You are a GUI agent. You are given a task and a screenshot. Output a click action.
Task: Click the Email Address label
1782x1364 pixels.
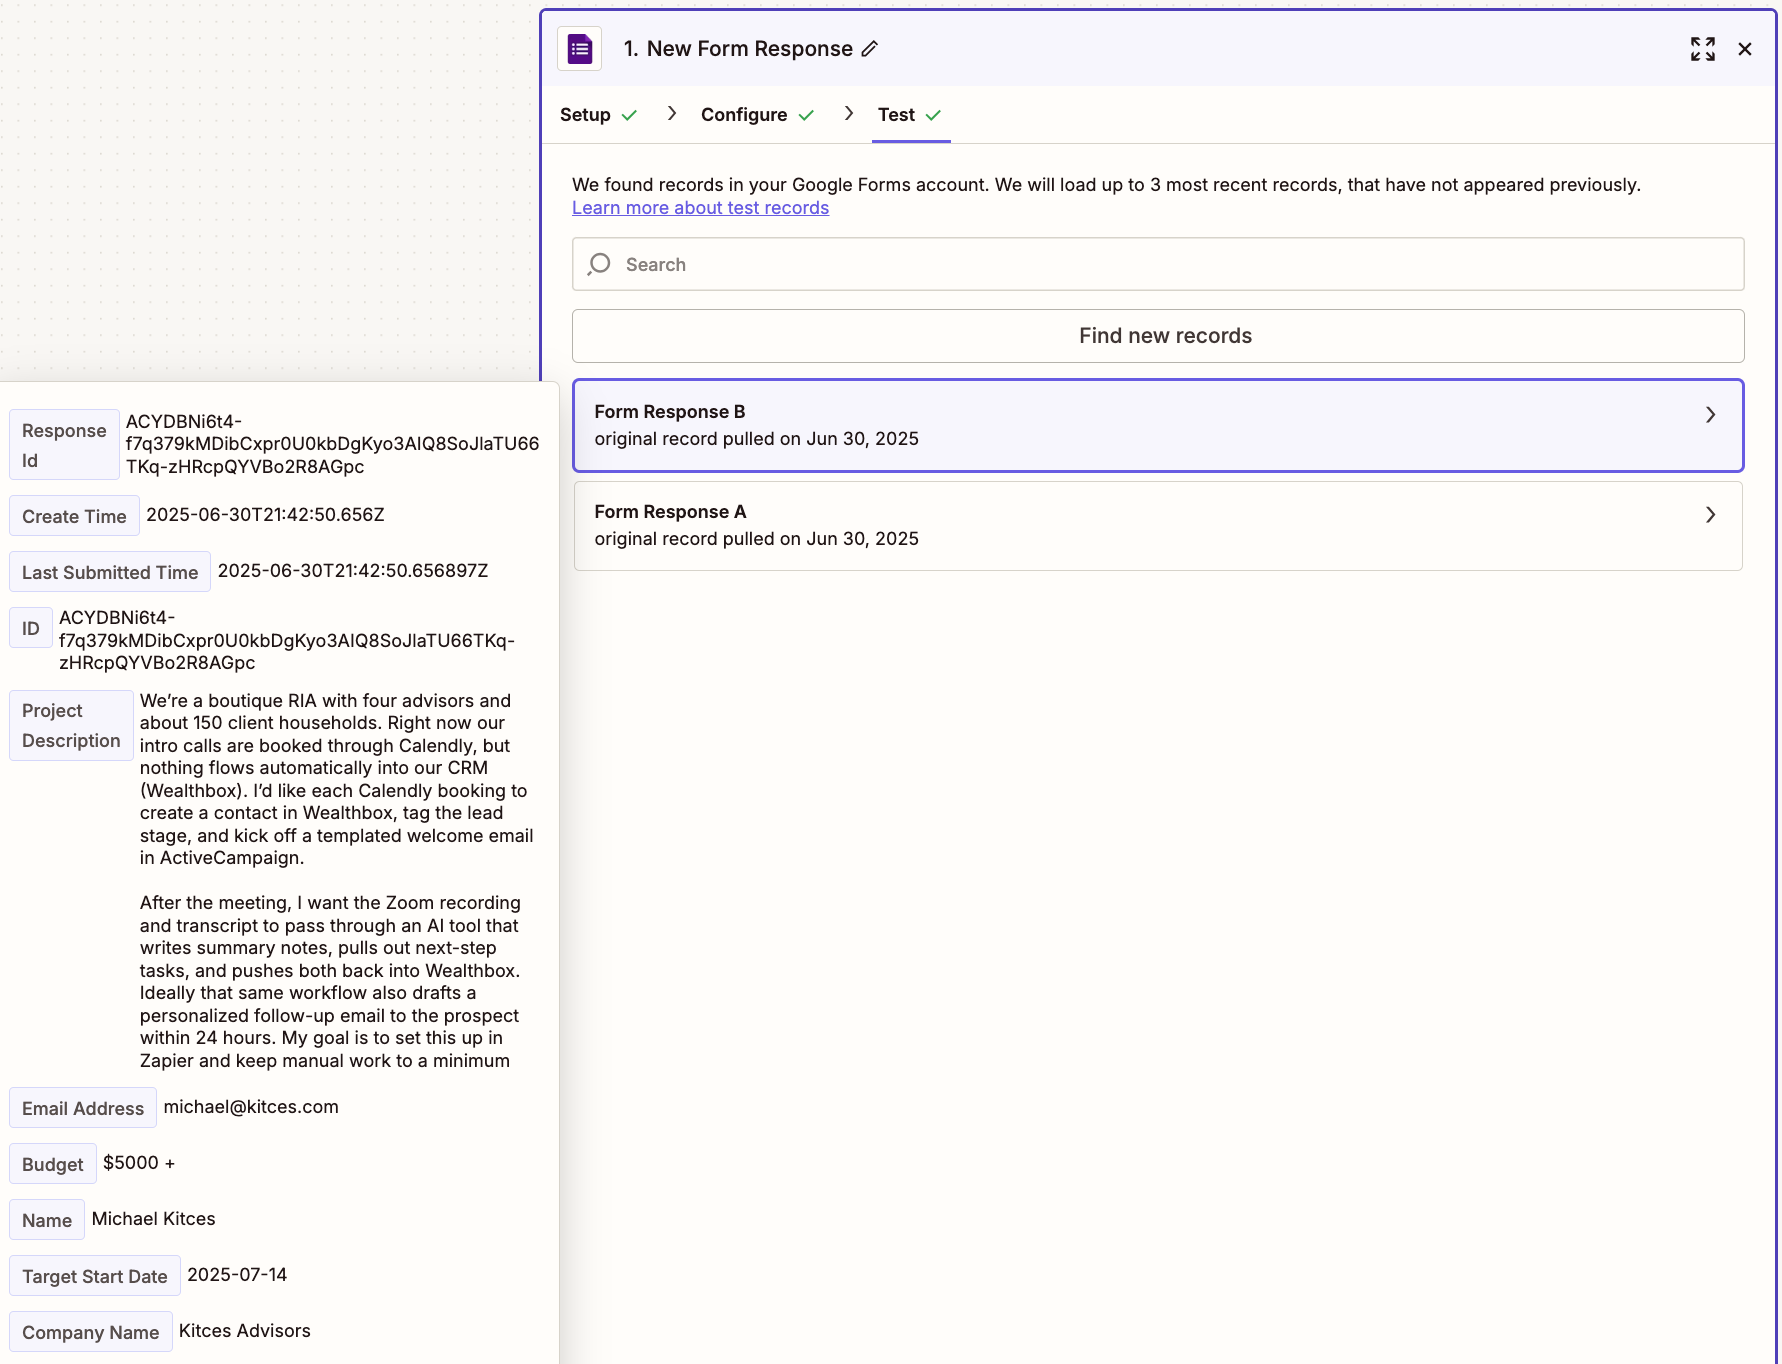click(x=83, y=1108)
